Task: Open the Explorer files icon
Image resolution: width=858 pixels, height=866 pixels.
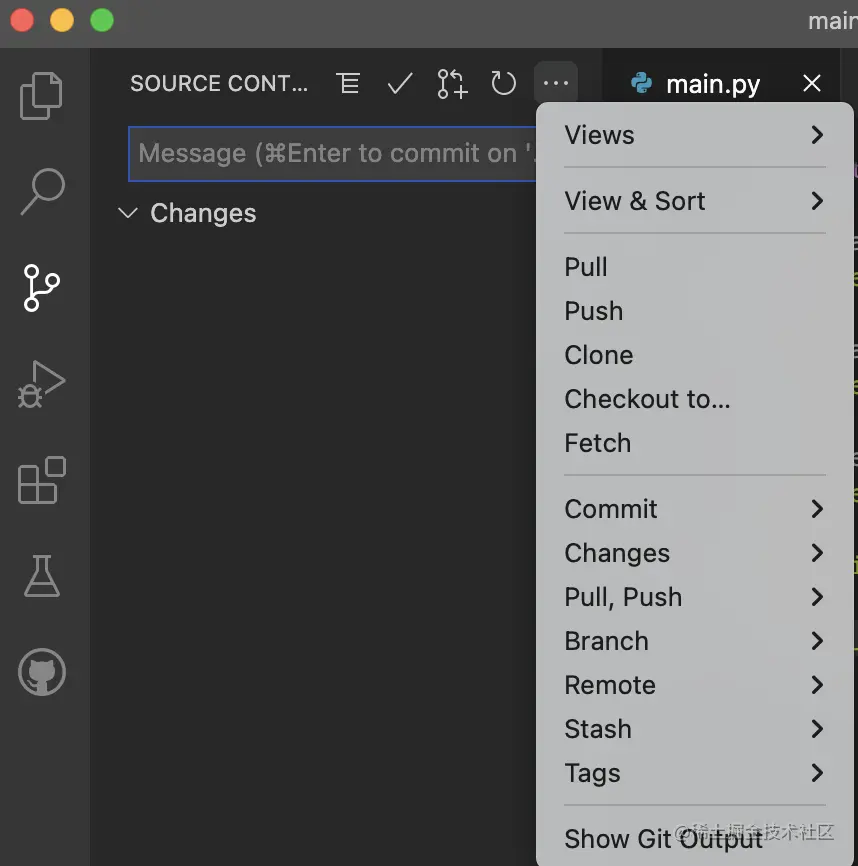Action: (41, 96)
